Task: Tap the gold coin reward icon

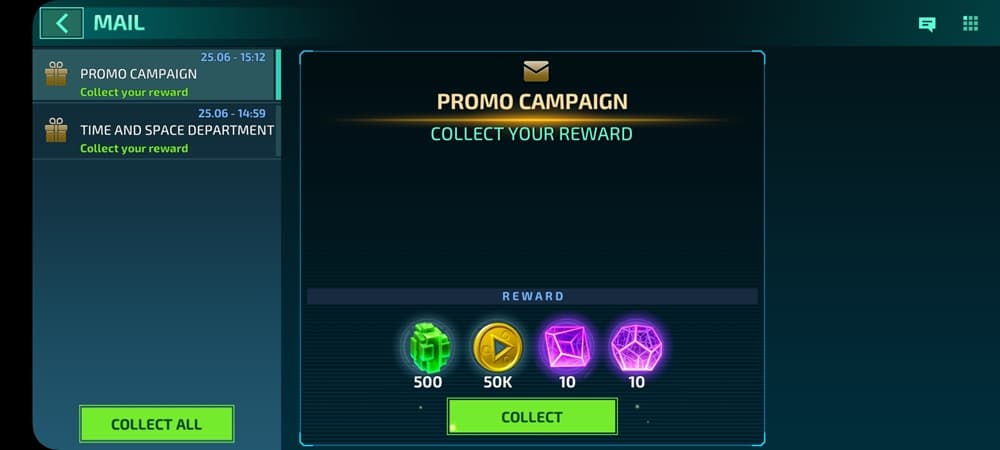Action: point(497,347)
